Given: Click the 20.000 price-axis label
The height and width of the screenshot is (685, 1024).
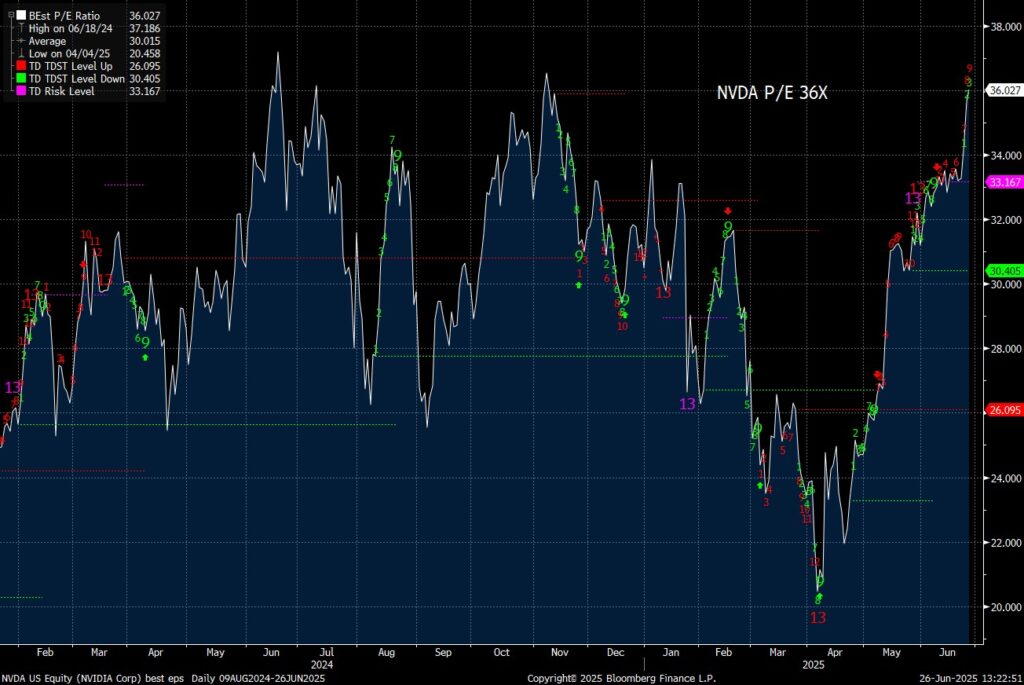Looking at the screenshot, I should (1006, 607).
